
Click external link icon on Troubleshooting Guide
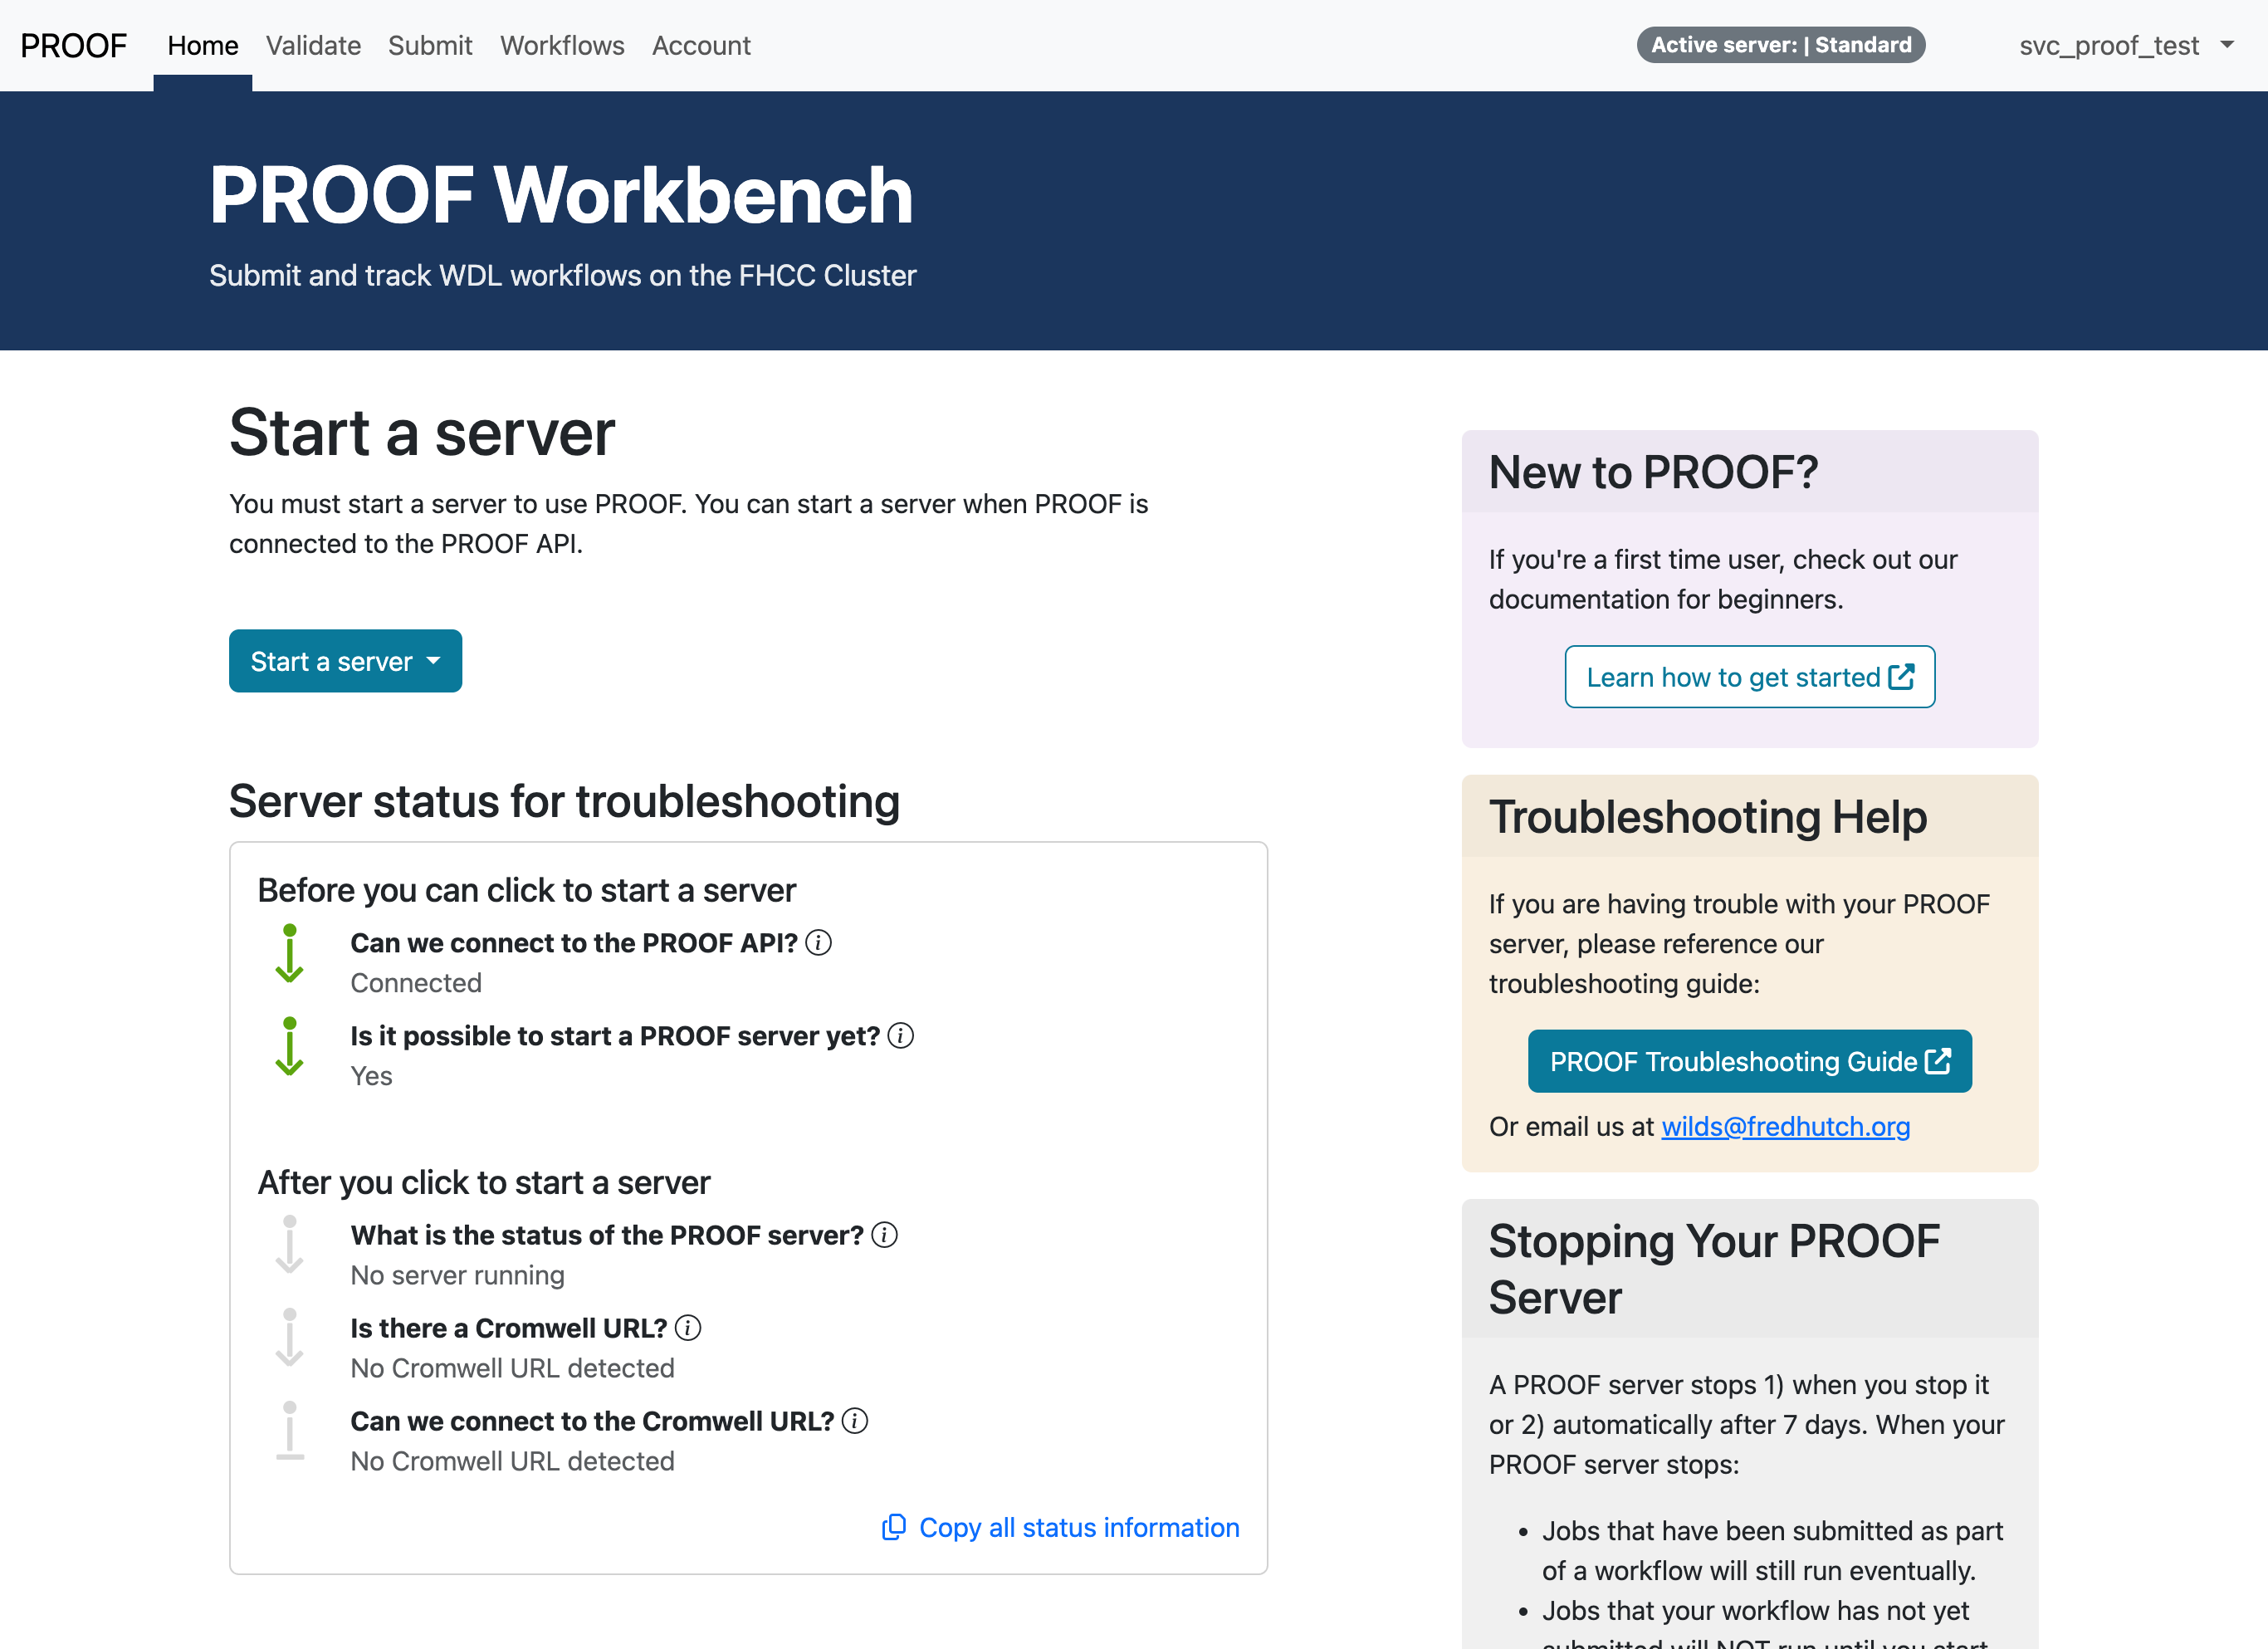pyautogui.click(x=1938, y=1061)
